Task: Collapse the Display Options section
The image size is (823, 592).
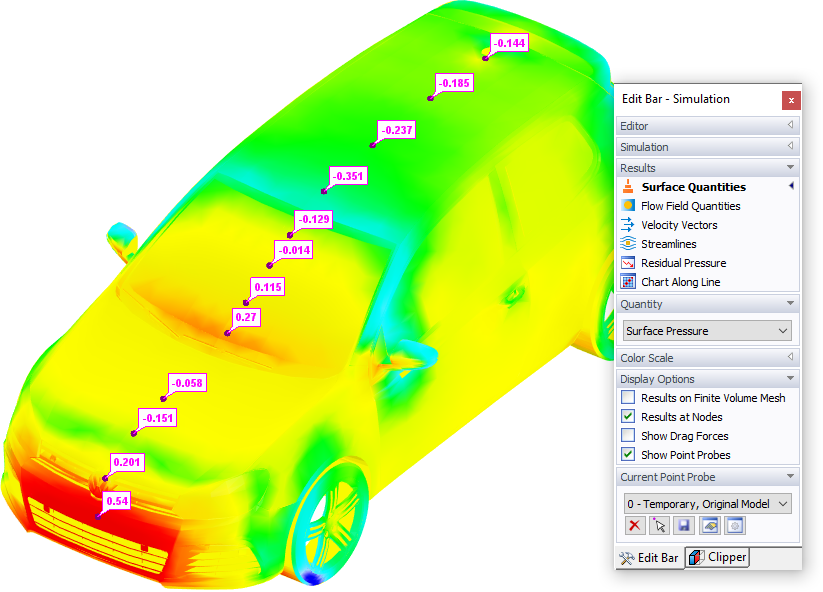Action: click(x=790, y=378)
